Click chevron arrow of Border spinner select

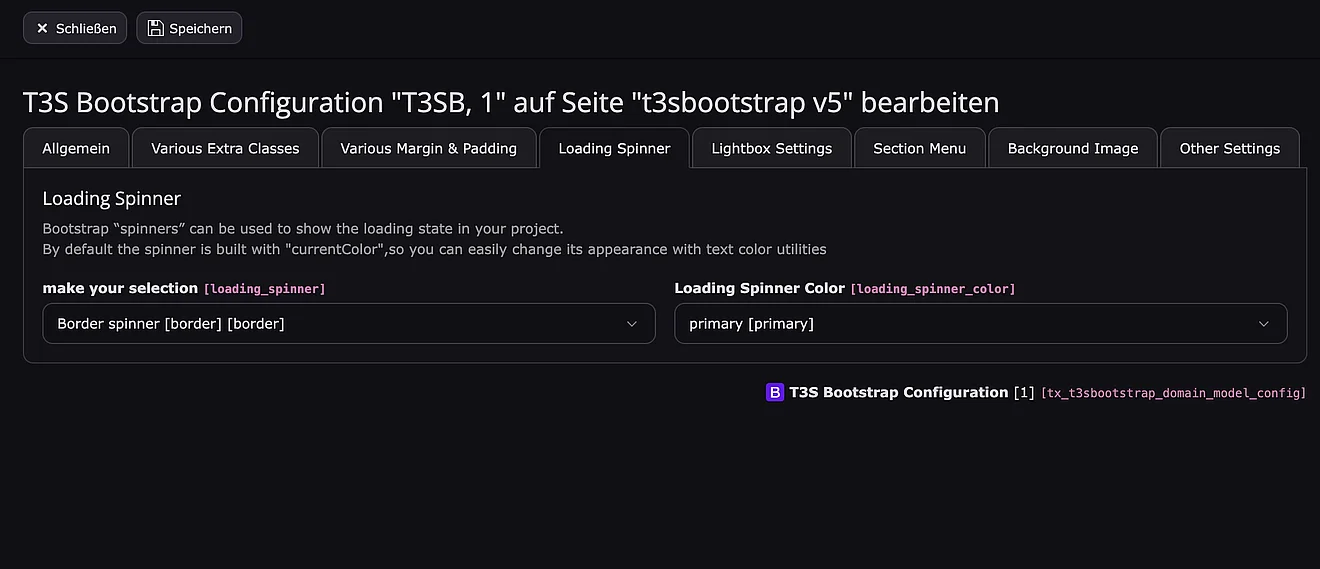tap(631, 324)
